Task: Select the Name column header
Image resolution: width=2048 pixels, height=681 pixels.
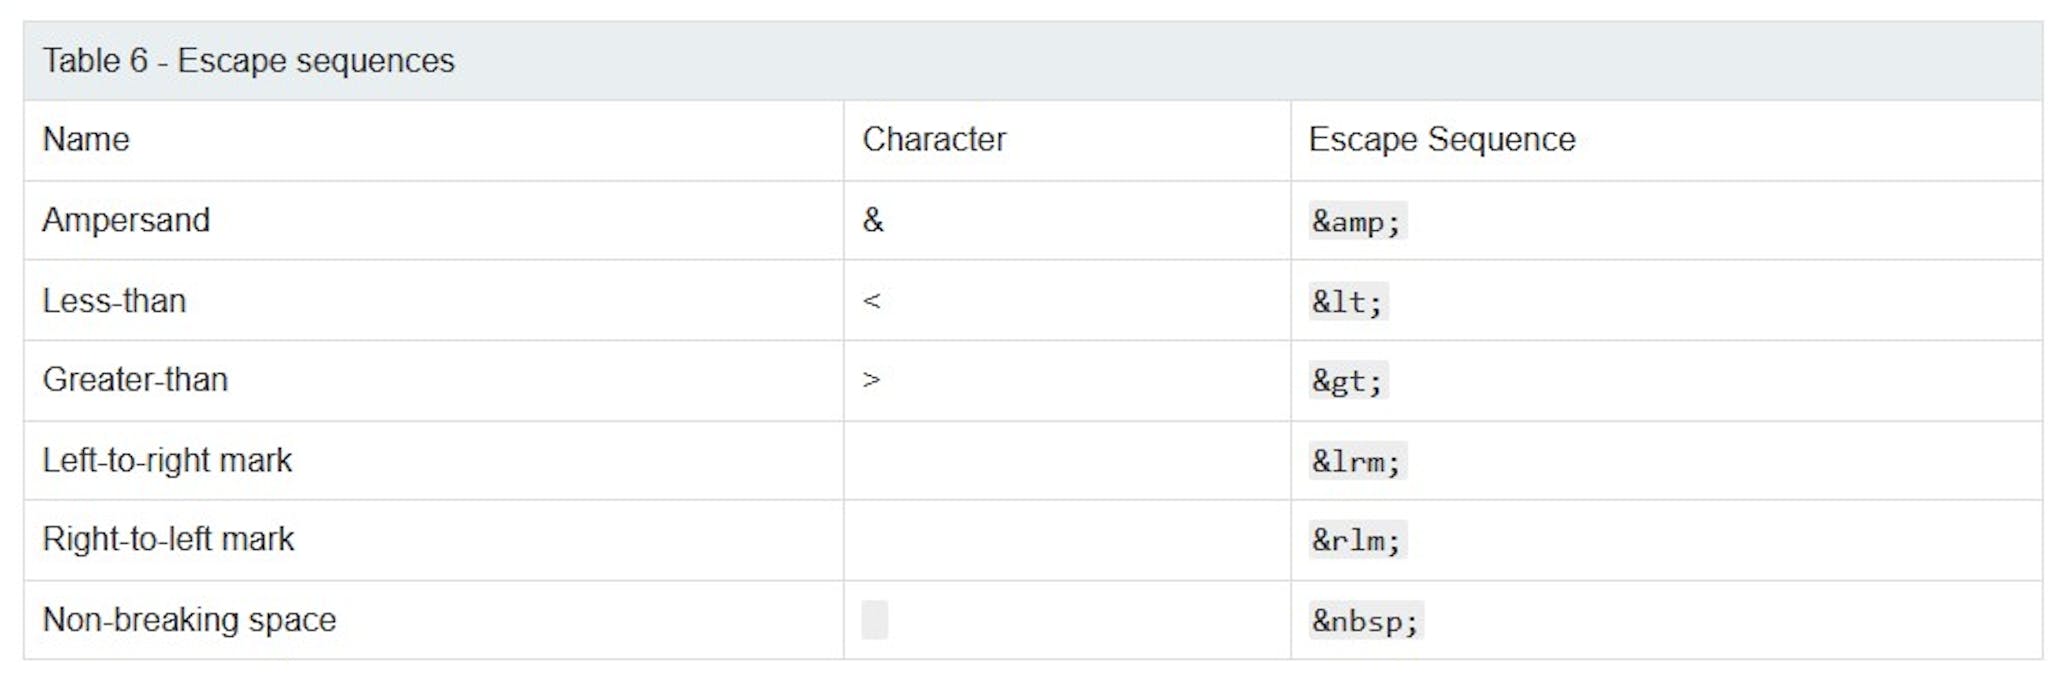Action: [x=86, y=139]
